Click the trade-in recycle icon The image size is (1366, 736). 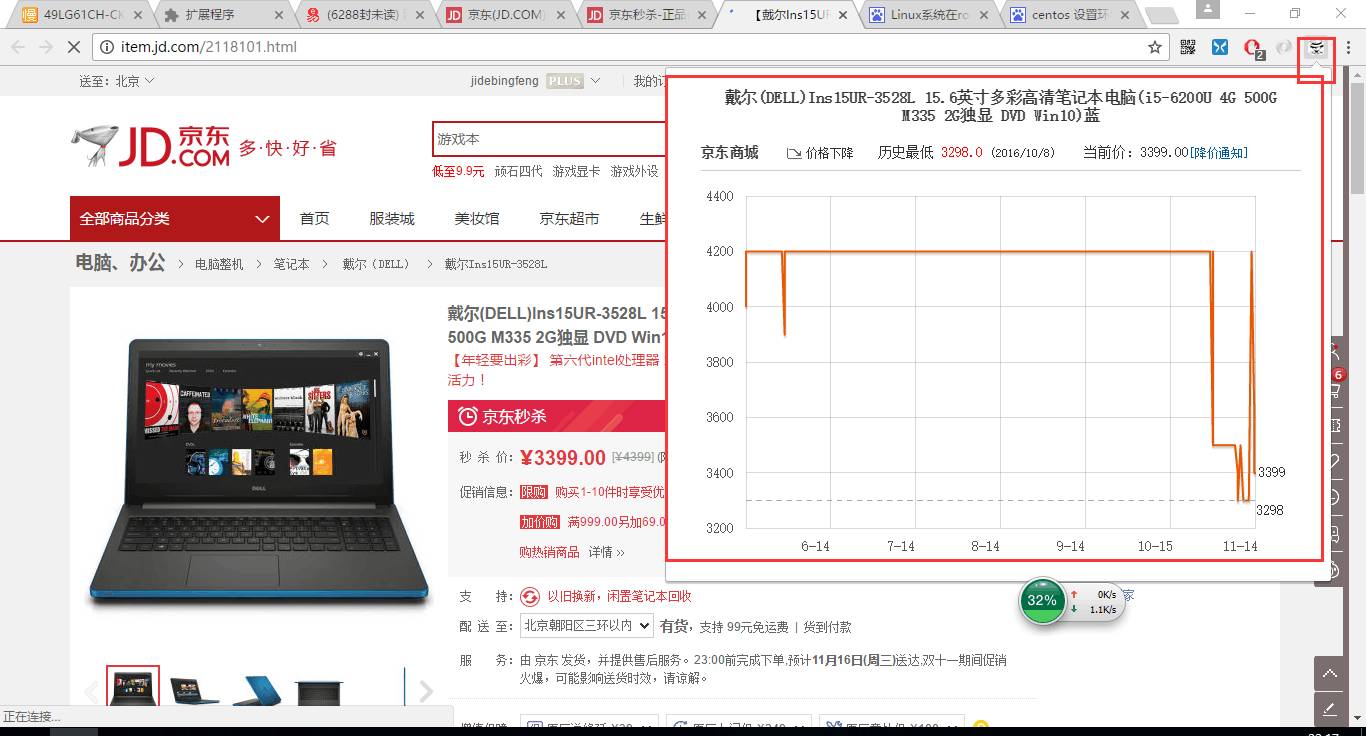point(529,596)
